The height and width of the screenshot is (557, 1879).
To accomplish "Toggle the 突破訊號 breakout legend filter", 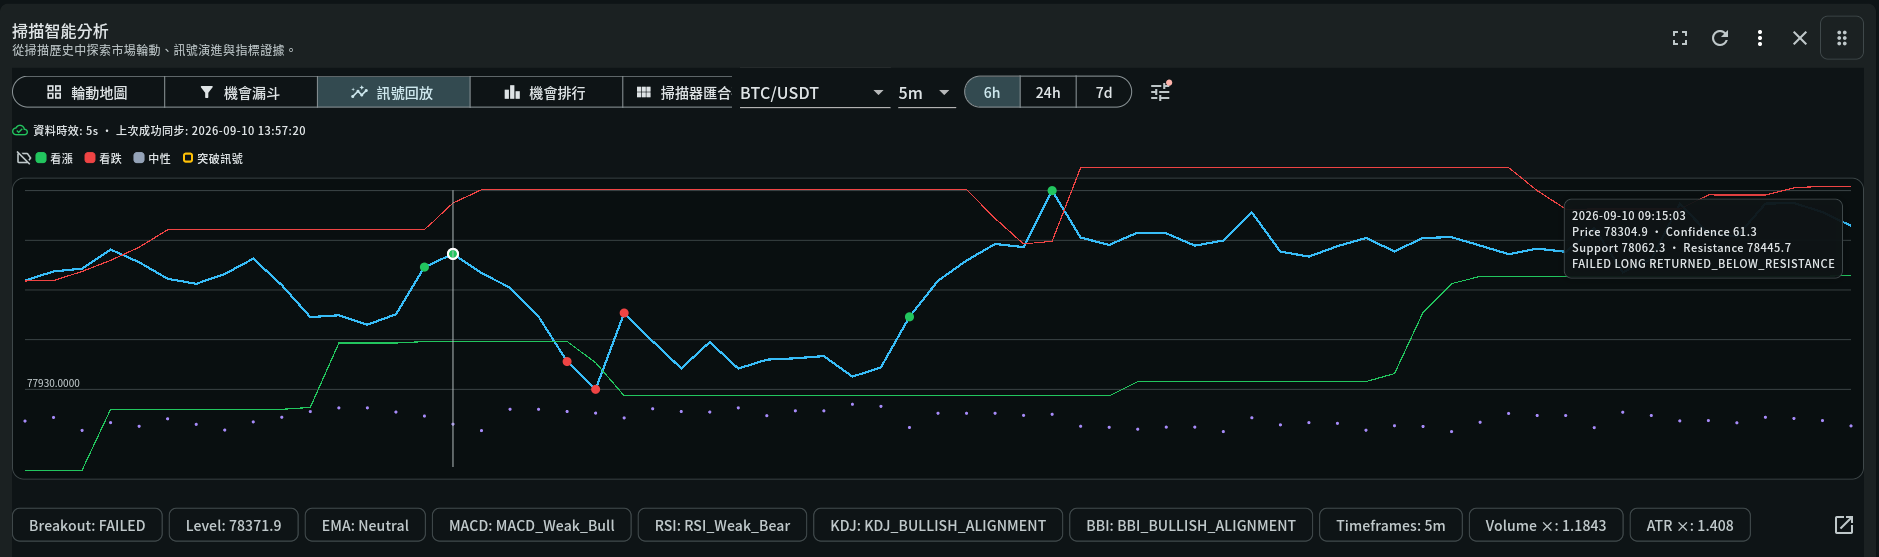I will coord(213,158).
